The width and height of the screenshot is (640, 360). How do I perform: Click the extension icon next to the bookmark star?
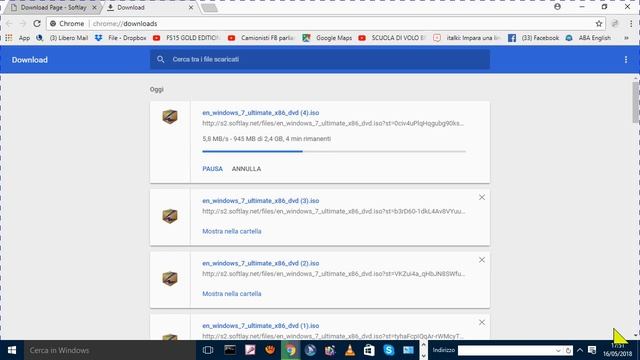[x=615, y=24]
